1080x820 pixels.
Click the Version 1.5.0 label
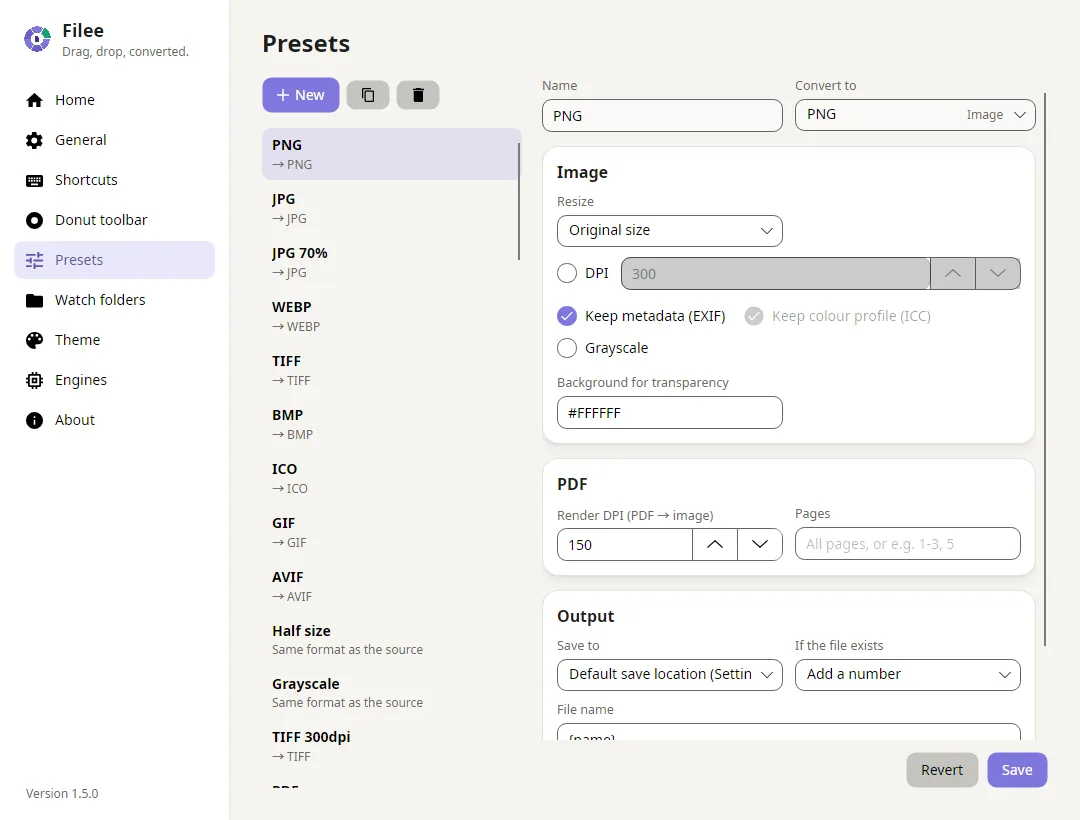click(62, 793)
